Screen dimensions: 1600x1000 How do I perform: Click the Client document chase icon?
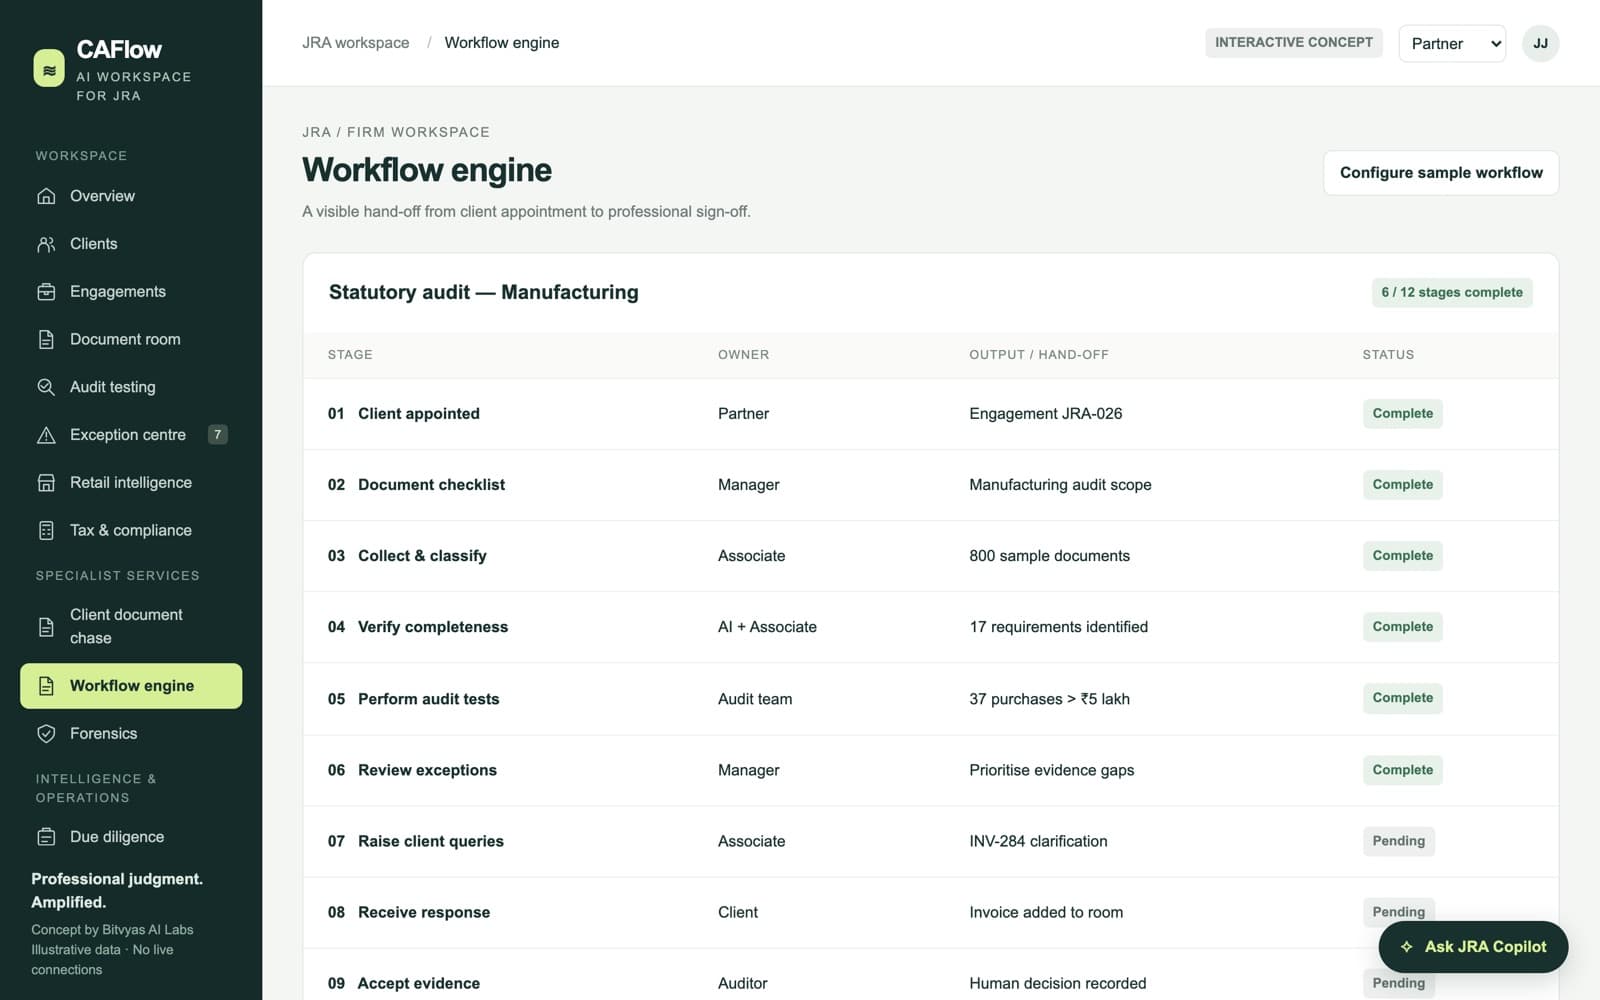tap(46, 627)
